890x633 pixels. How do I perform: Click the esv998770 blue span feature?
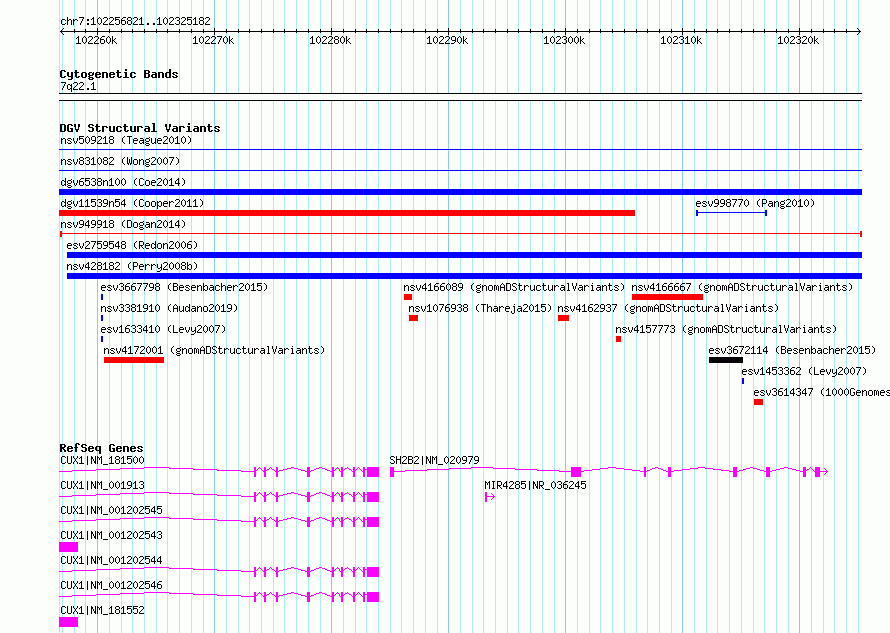tap(732, 213)
